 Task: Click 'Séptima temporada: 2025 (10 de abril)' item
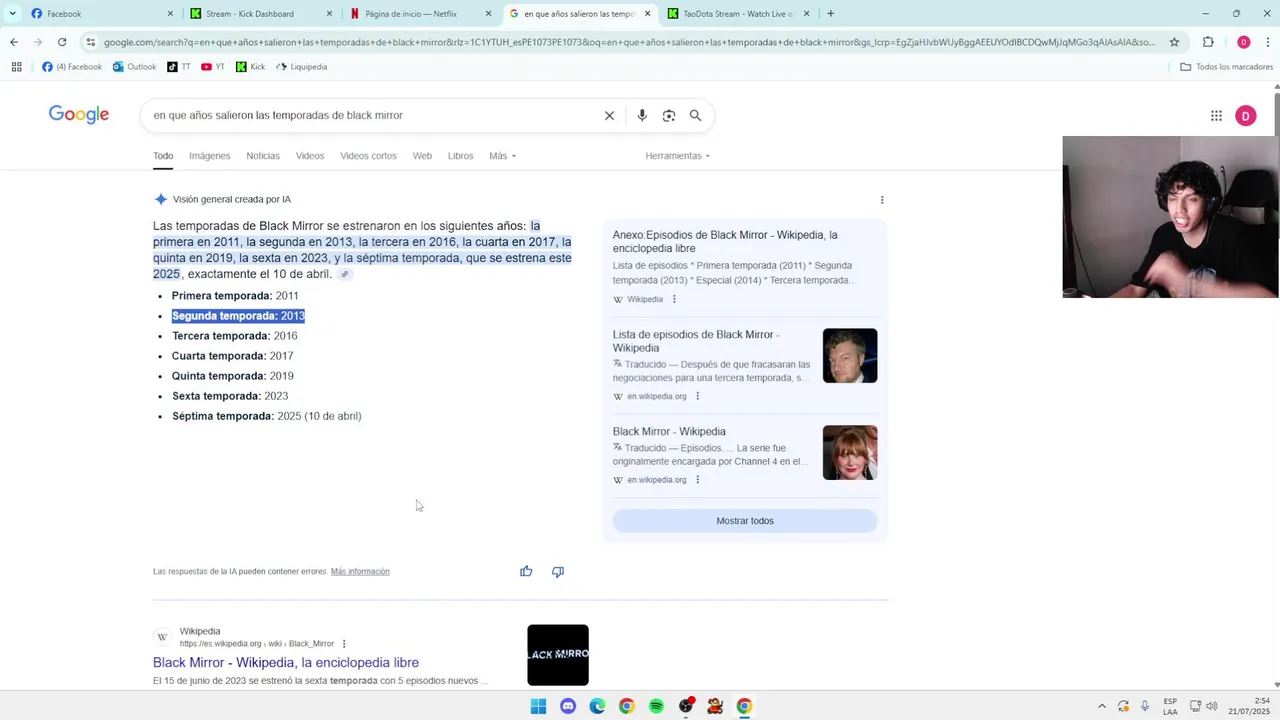[x=266, y=416]
